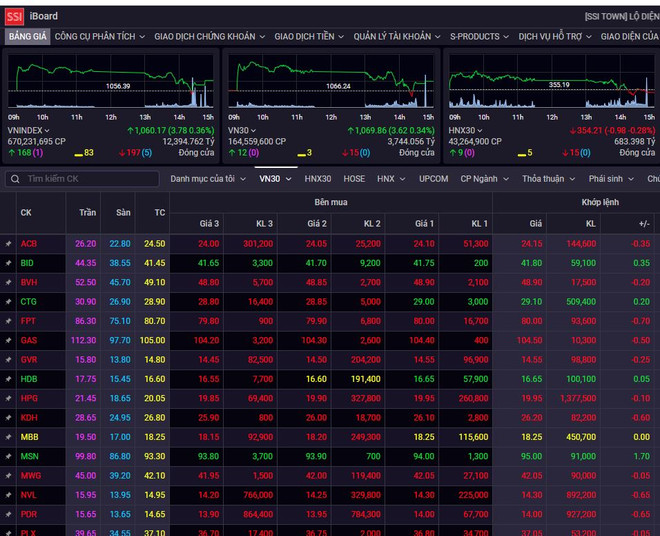Pin the BID stock to top
Screen dimensions: 660x536
click(8, 263)
